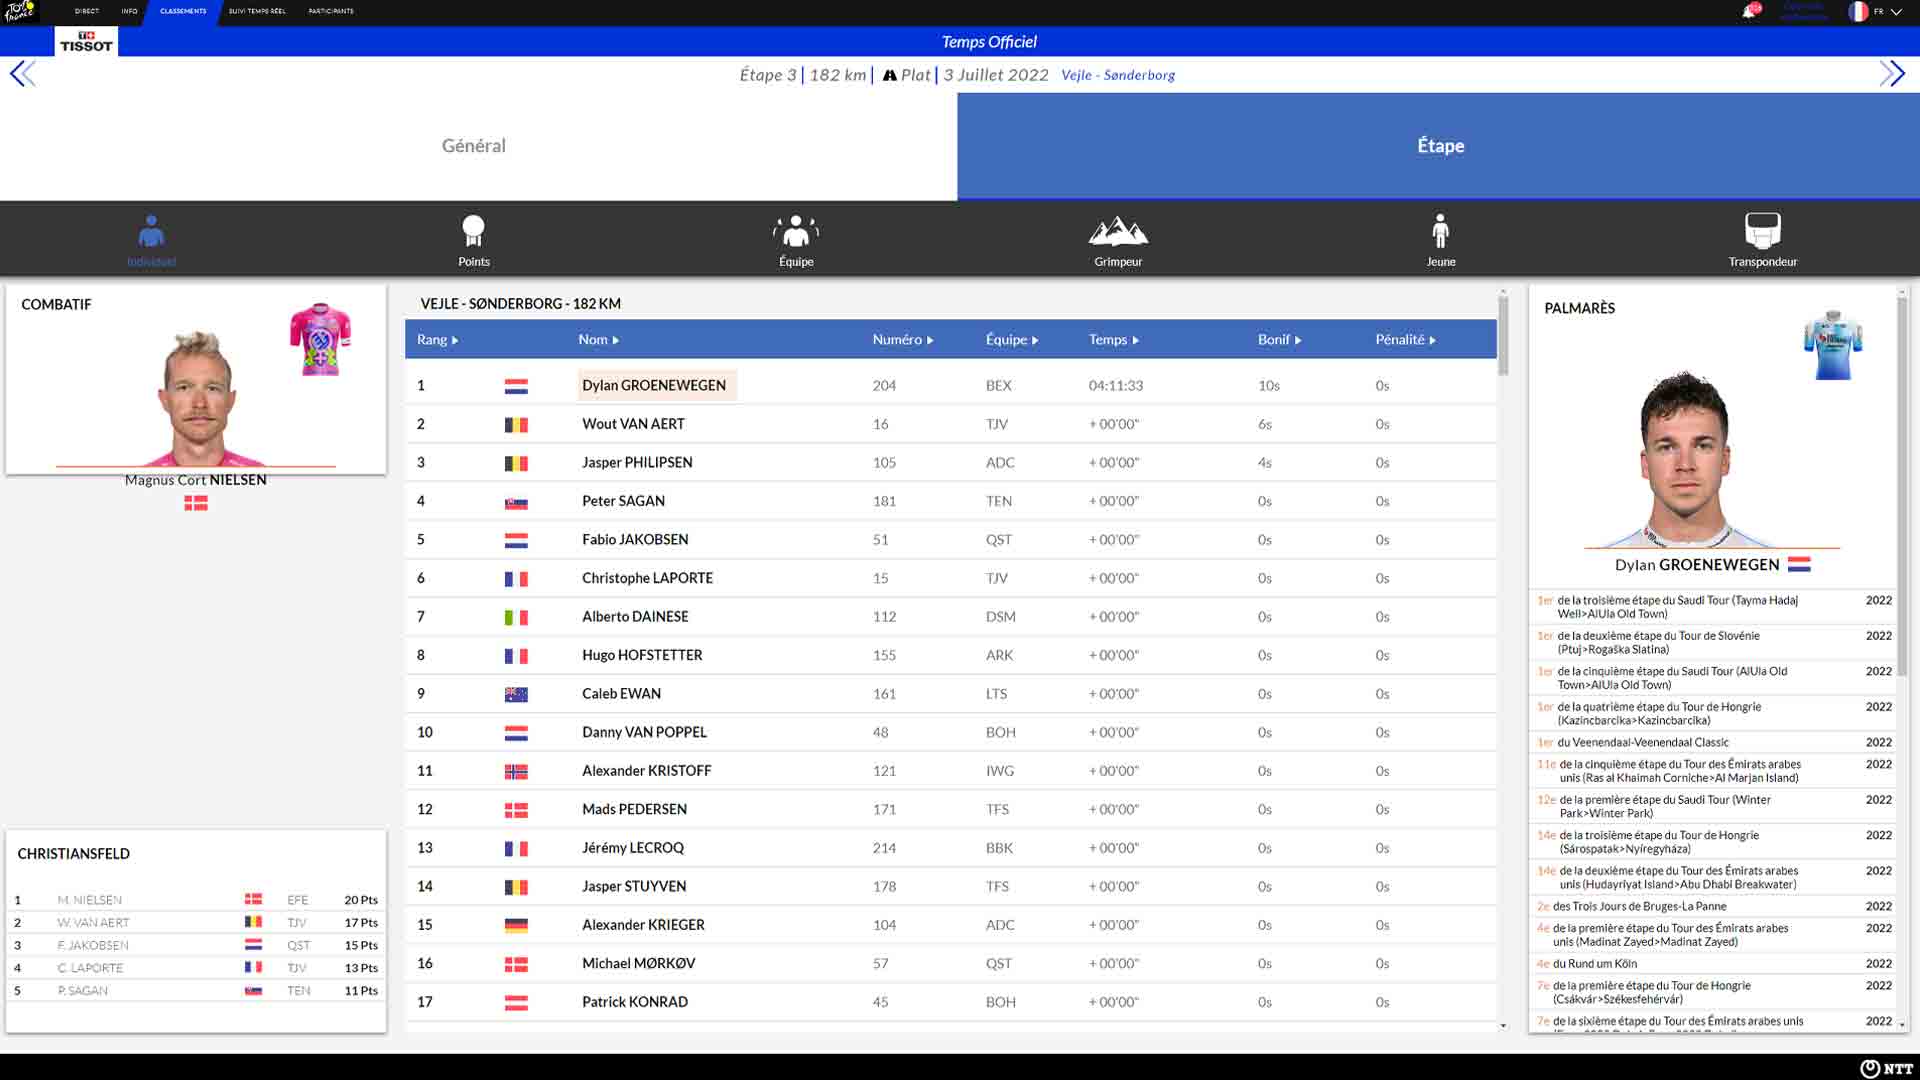Open the Suivi Temps Réel menu
The width and height of the screenshot is (1920, 1080).
[257, 11]
